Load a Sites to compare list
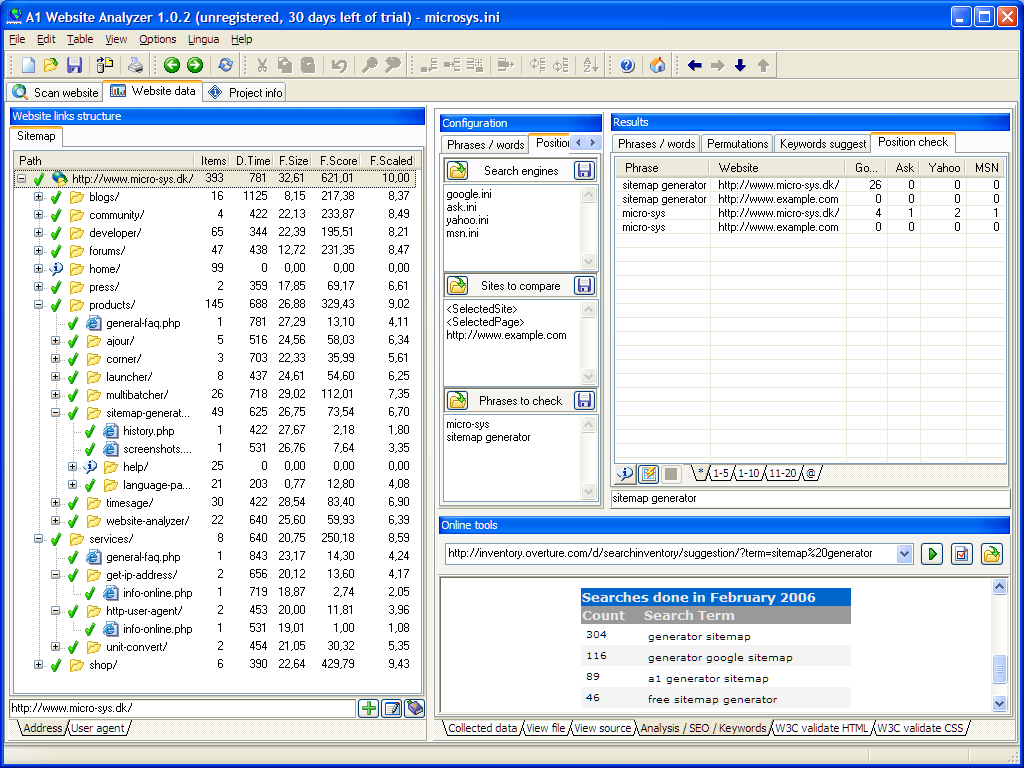This screenshot has width=1024, height=768. click(457, 285)
